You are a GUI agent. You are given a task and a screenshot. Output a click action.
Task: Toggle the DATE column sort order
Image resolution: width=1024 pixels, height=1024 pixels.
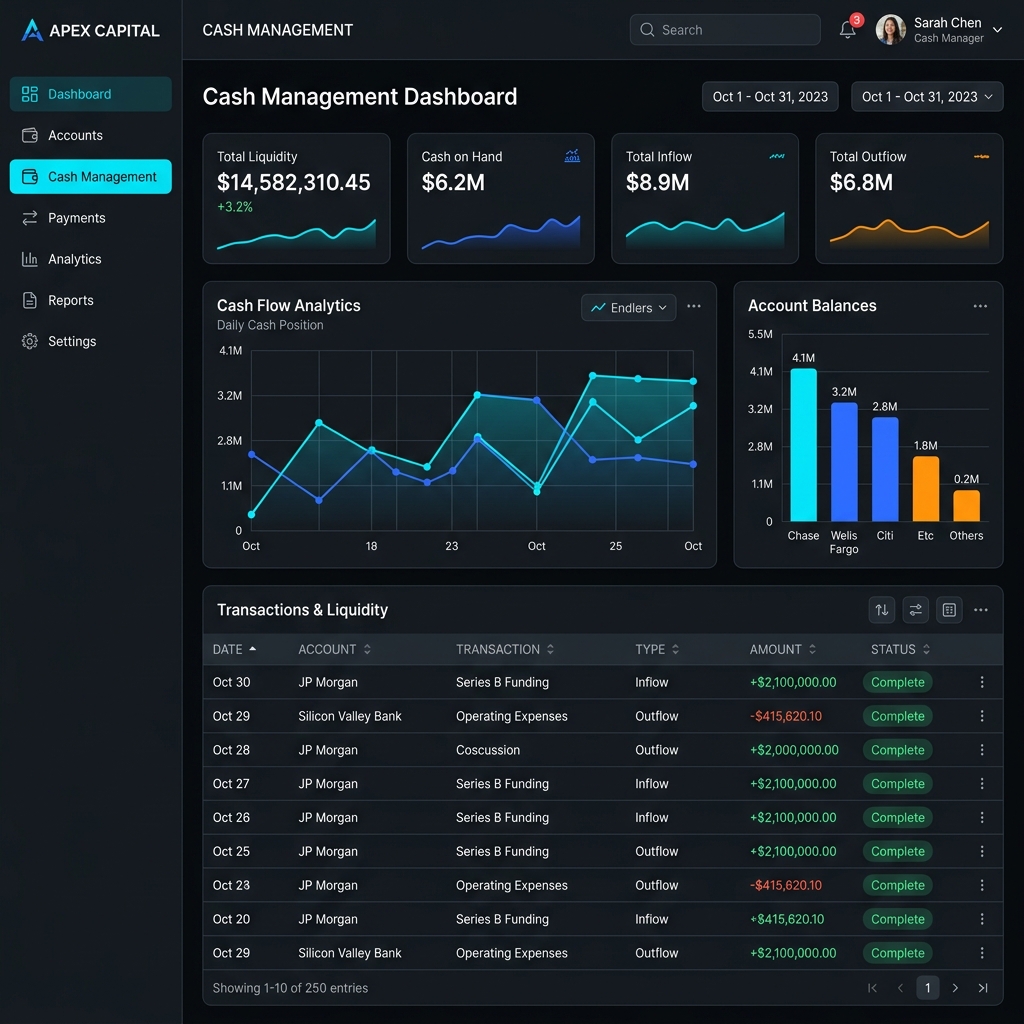pos(235,649)
